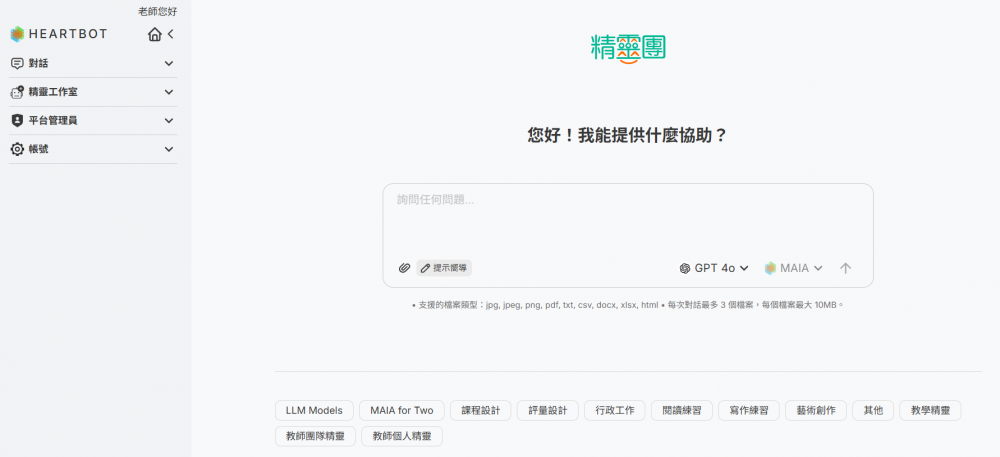Click the 提示嚮導 prompt guide button
1000x457 pixels.
coord(445,268)
